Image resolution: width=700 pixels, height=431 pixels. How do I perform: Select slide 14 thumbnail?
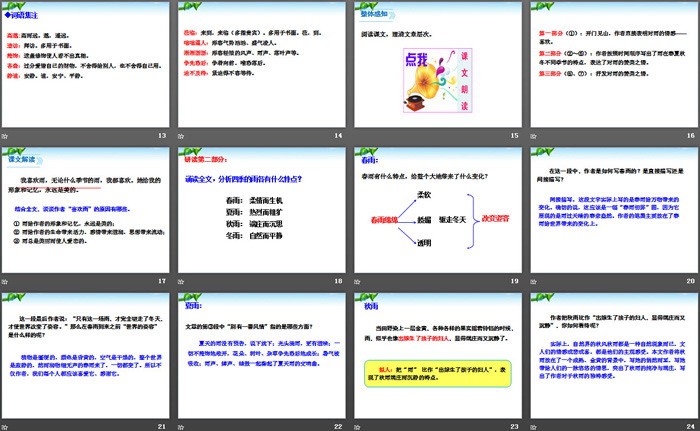262,65
